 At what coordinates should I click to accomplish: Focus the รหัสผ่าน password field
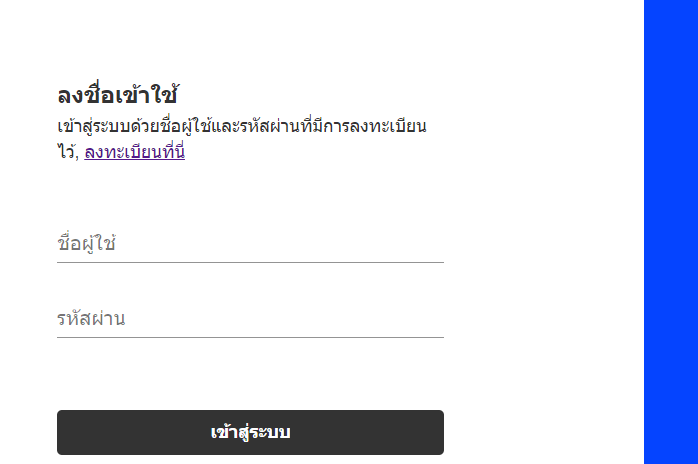250,319
